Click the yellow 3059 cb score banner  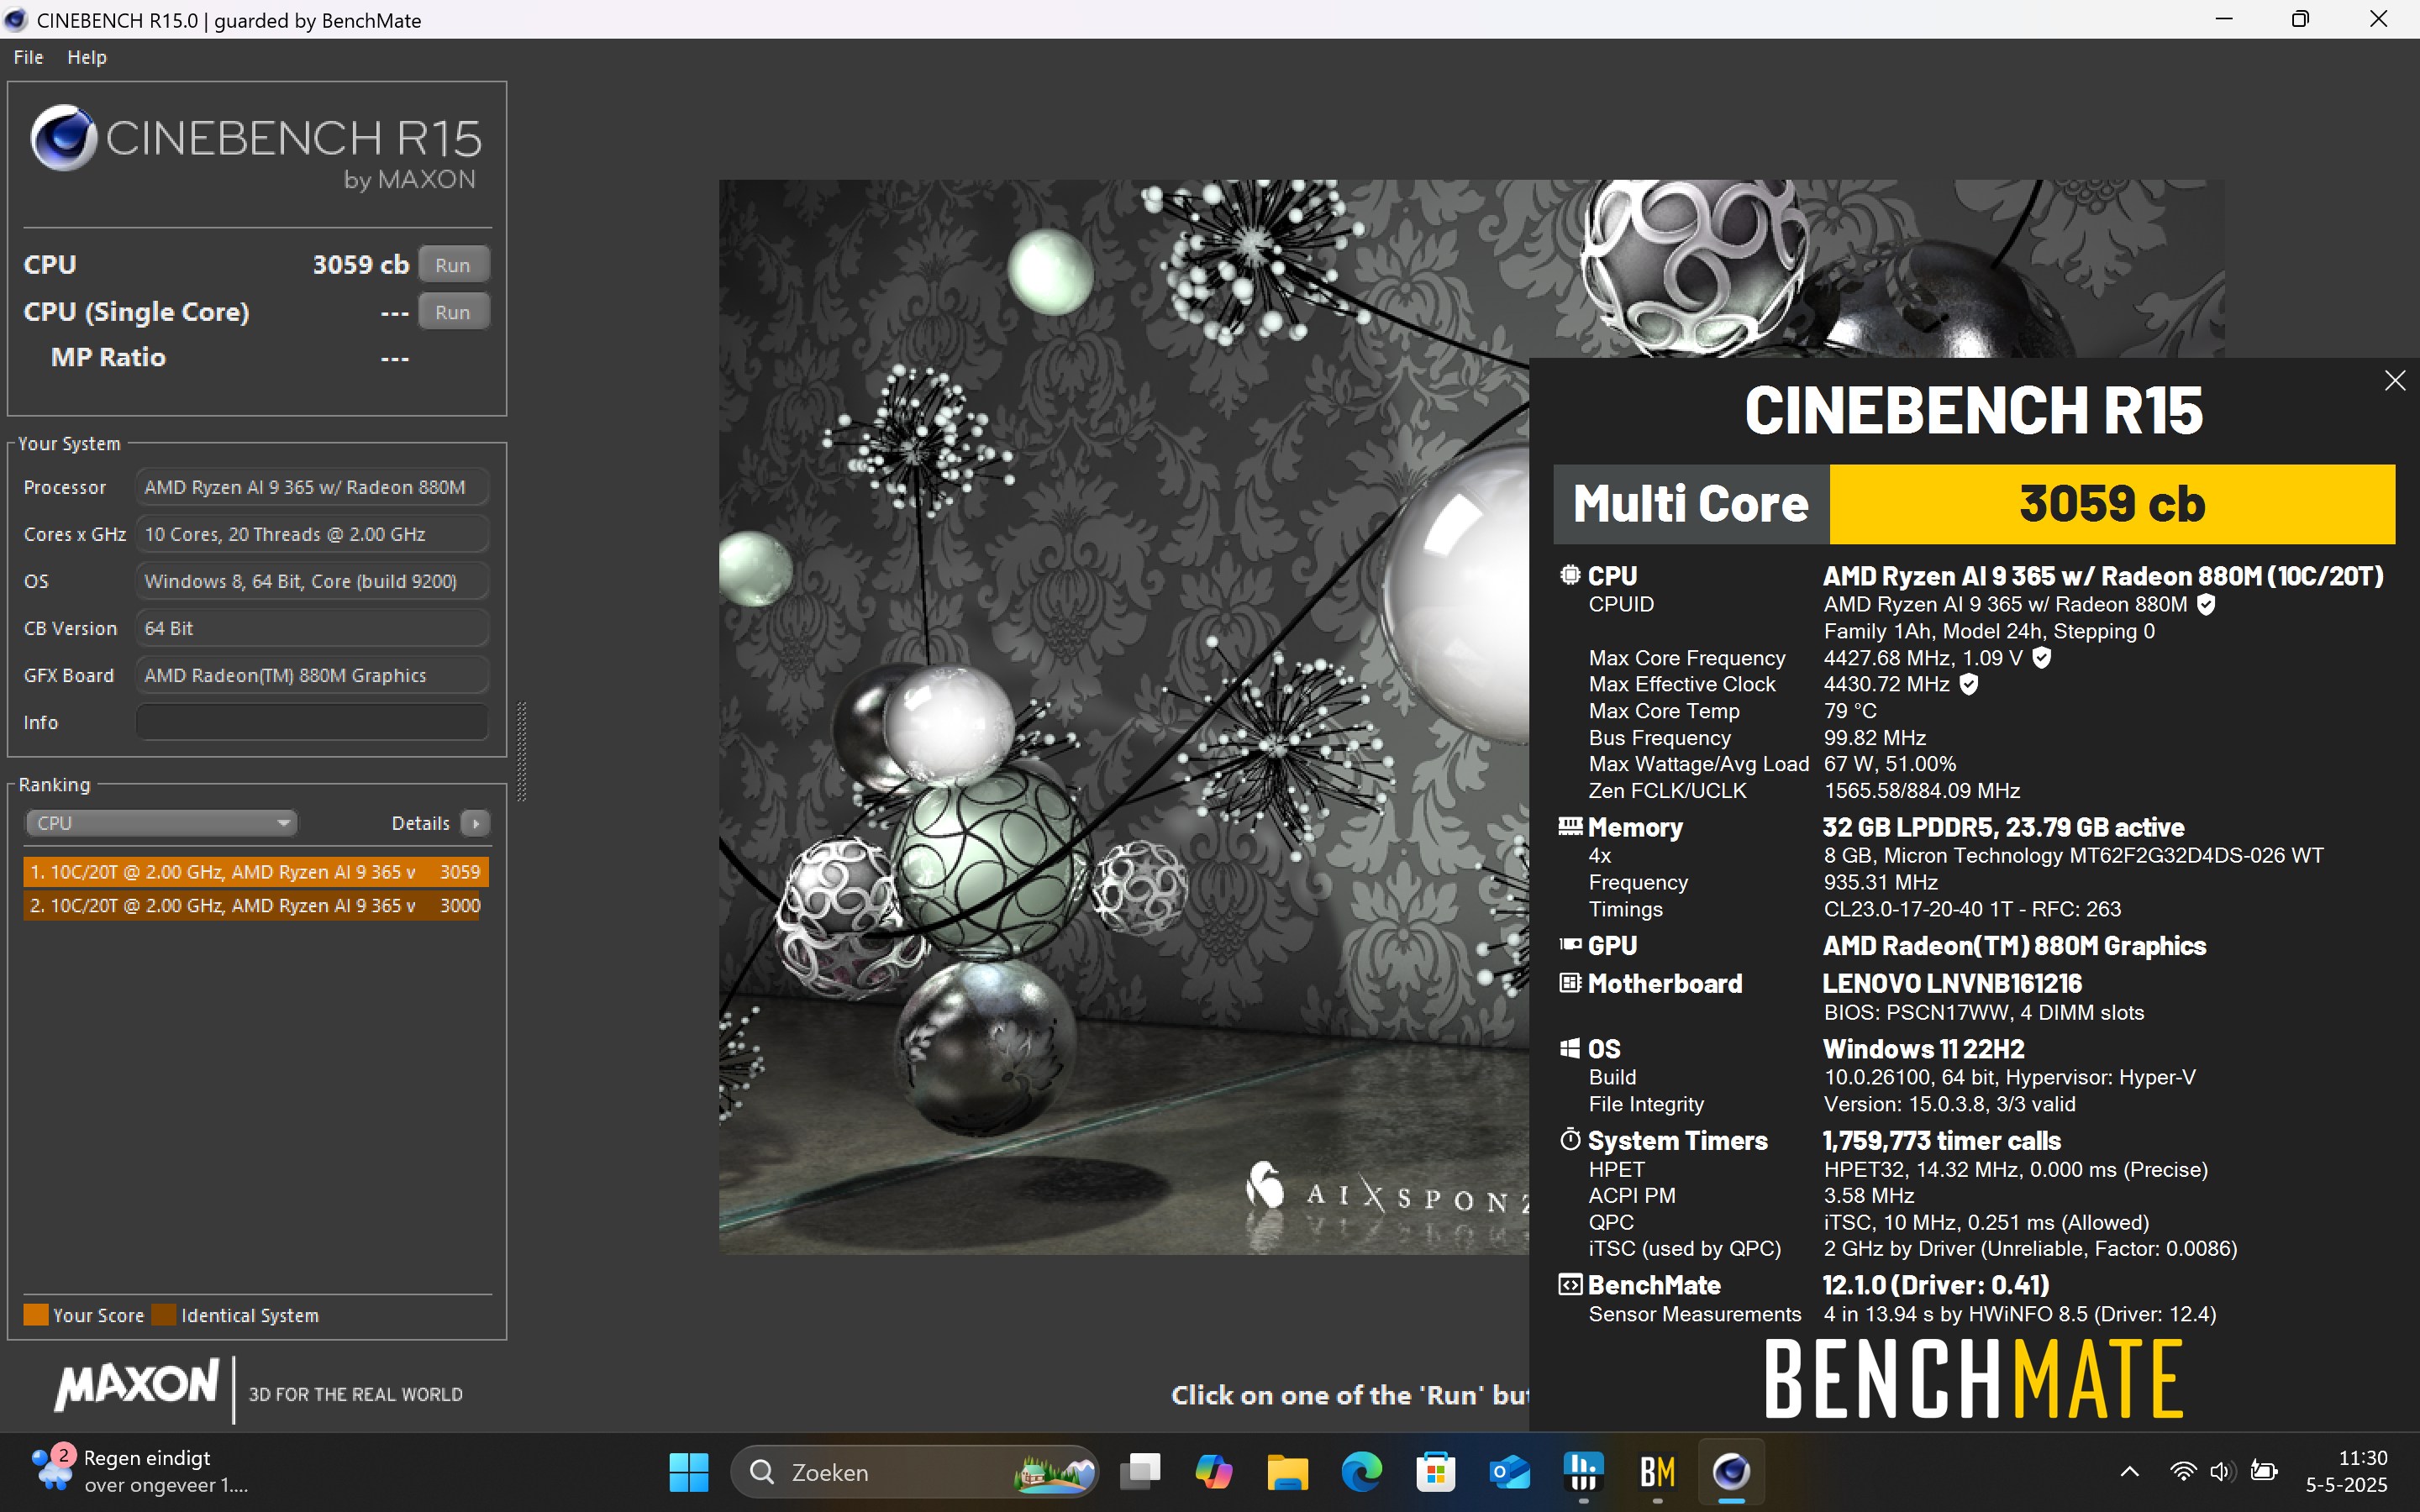[x=2112, y=504]
